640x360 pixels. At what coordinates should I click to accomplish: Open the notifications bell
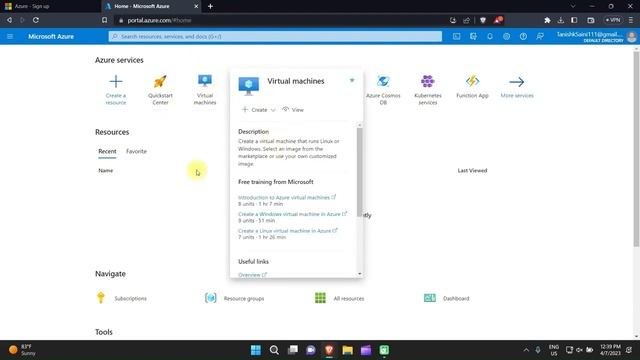tap(490, 36)
